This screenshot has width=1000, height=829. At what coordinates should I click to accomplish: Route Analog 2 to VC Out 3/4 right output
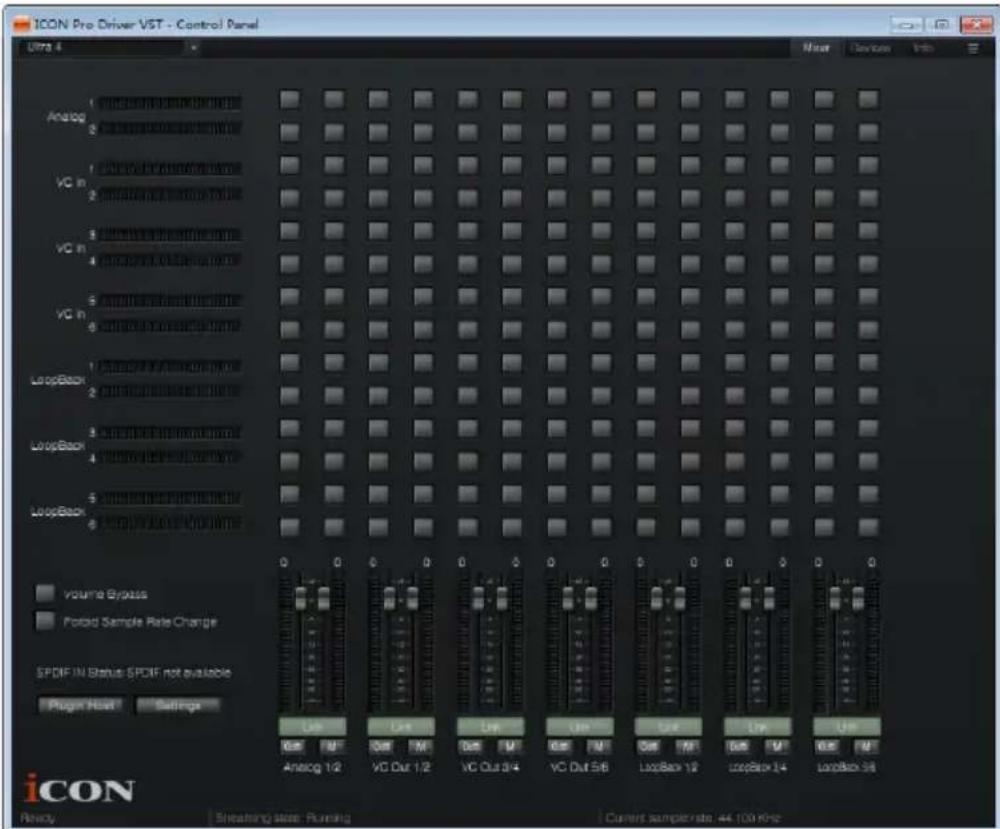pyautogui.click(x=512, y=133)
